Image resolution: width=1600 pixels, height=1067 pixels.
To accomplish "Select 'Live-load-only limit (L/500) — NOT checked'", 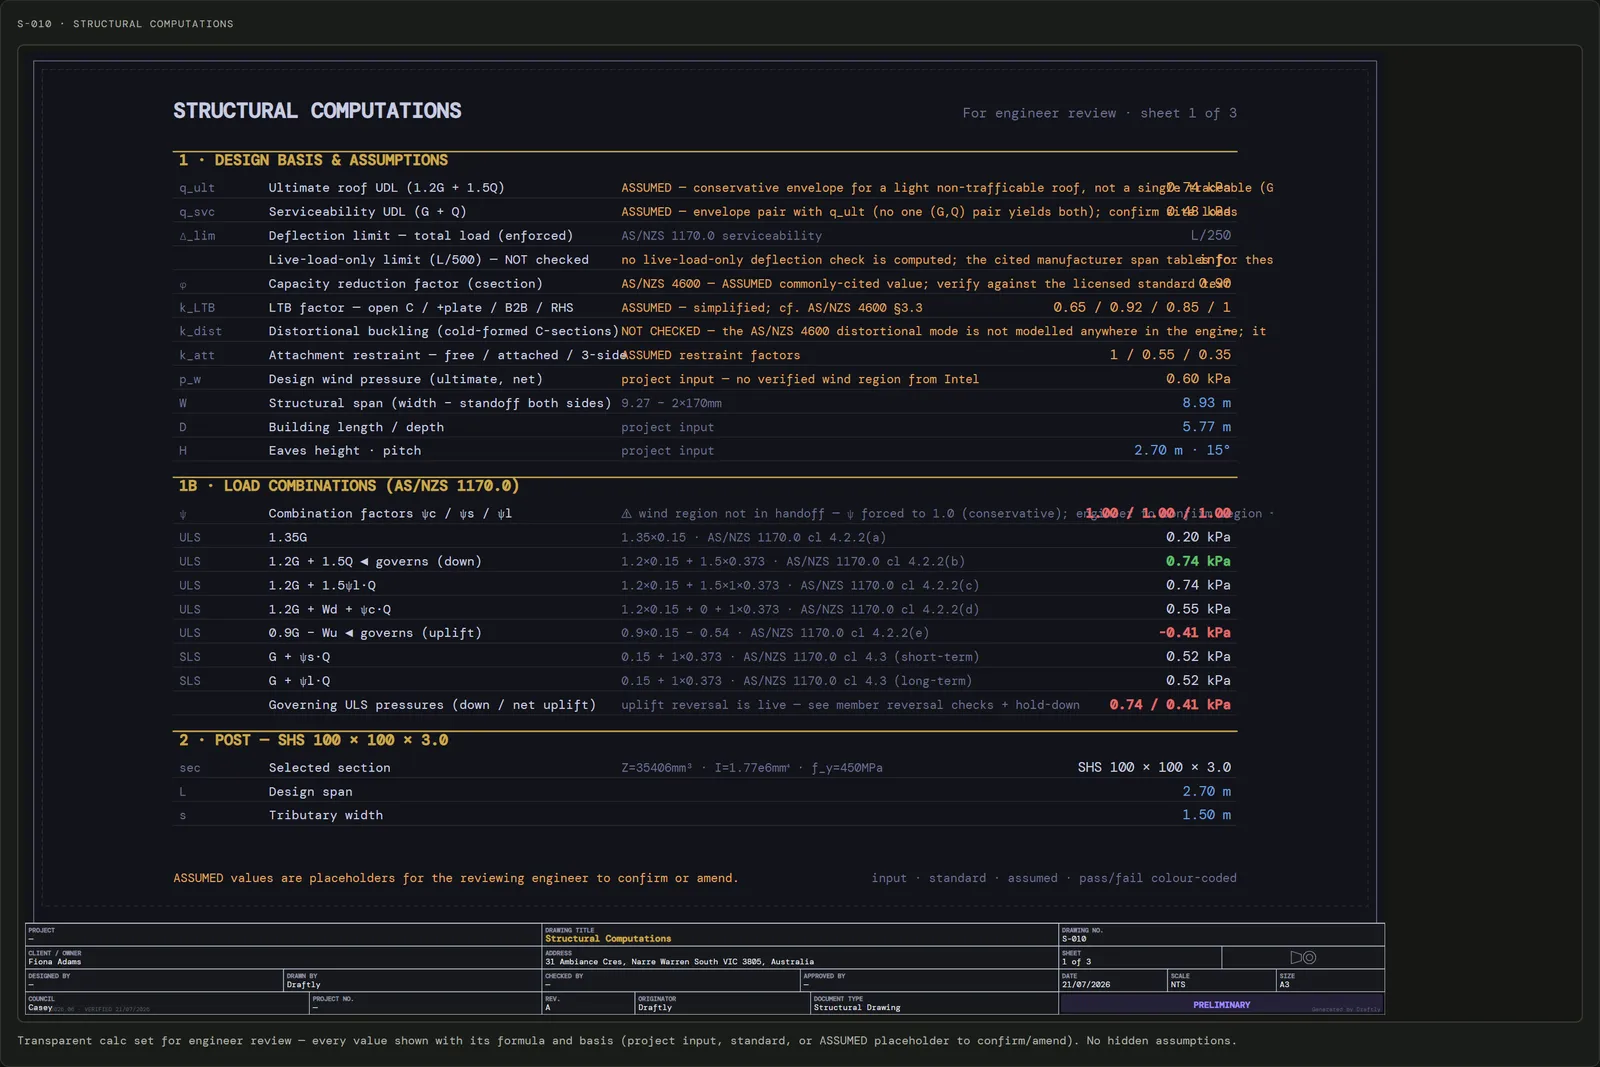I will (x=428, y=260).
